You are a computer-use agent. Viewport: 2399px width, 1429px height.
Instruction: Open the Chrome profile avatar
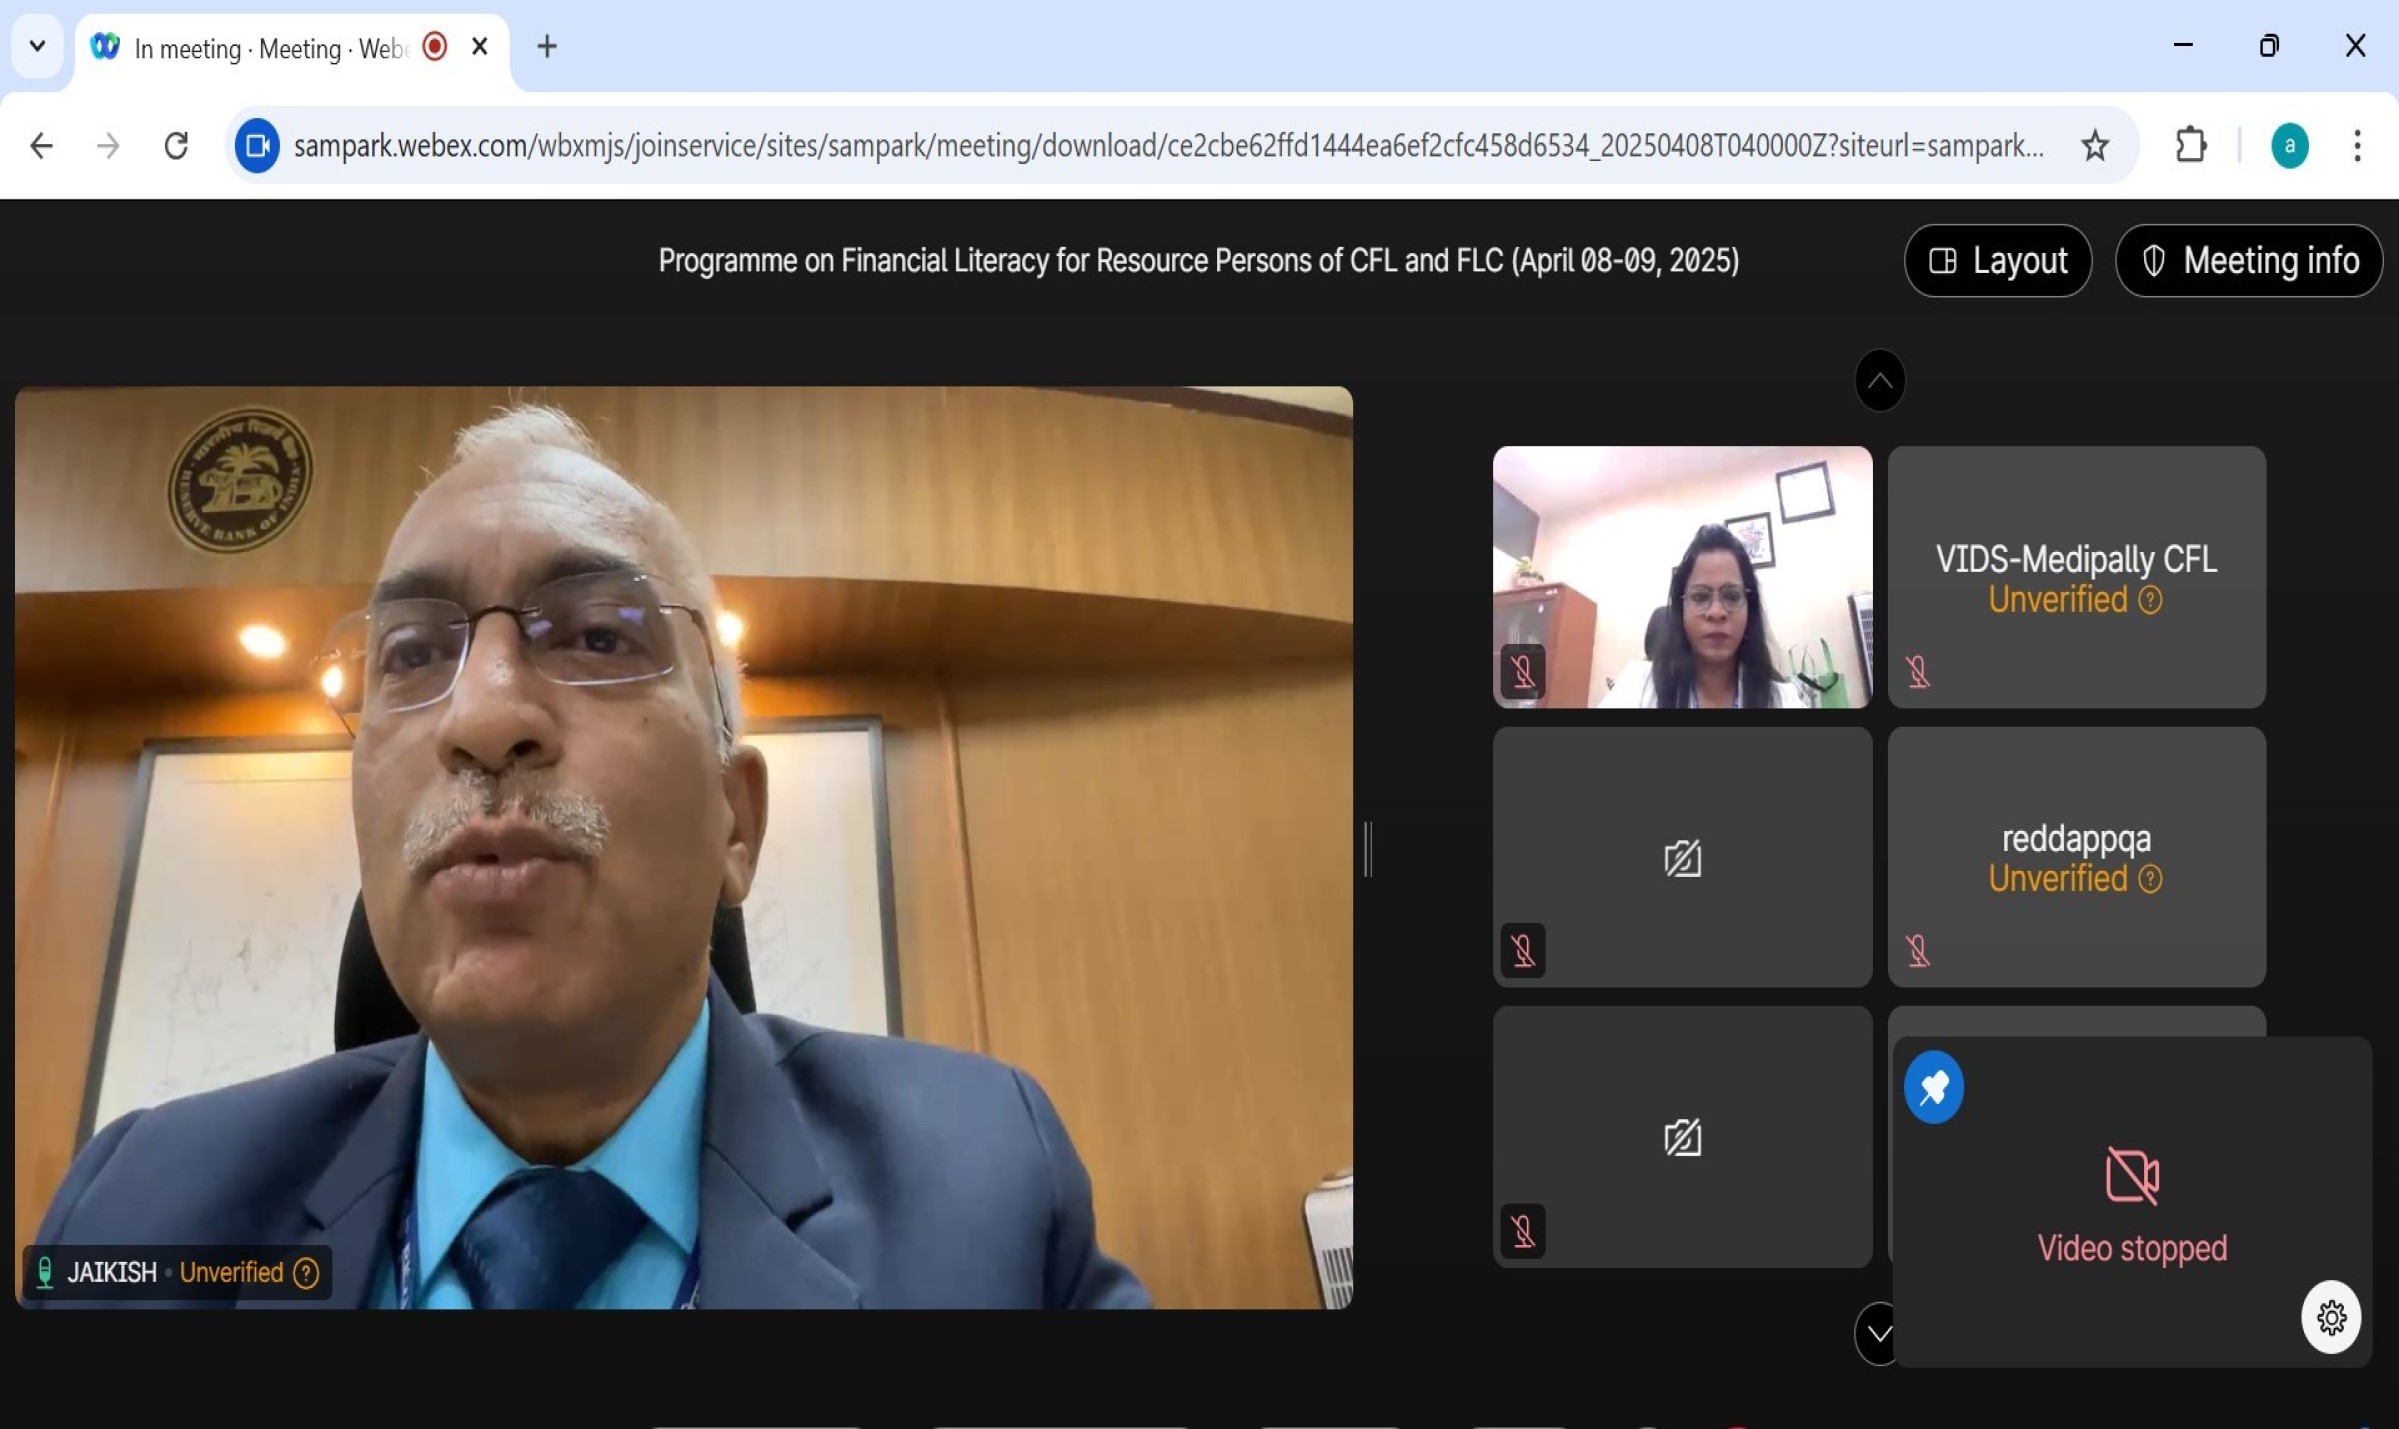pyautogui.click(x=2290, y=146)
